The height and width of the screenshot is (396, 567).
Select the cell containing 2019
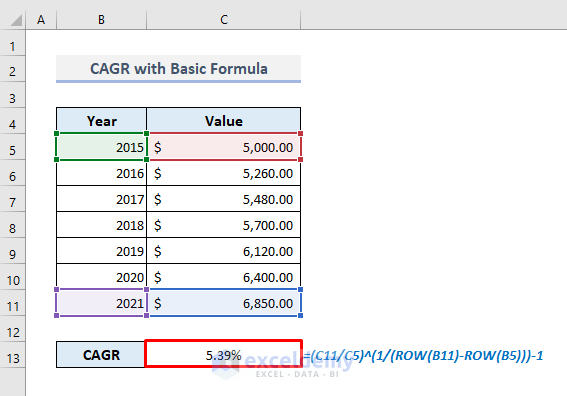102,251
